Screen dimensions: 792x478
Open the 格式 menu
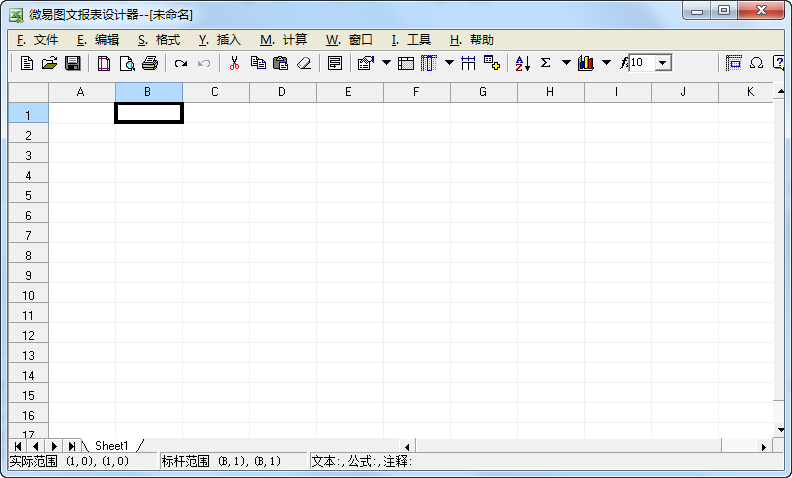click(x=159, y=40)
